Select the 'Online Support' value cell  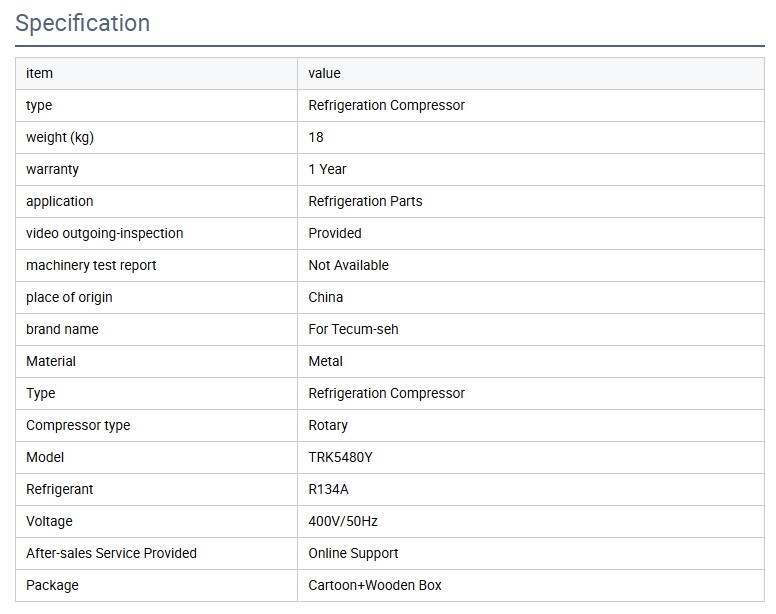point(353,553)
